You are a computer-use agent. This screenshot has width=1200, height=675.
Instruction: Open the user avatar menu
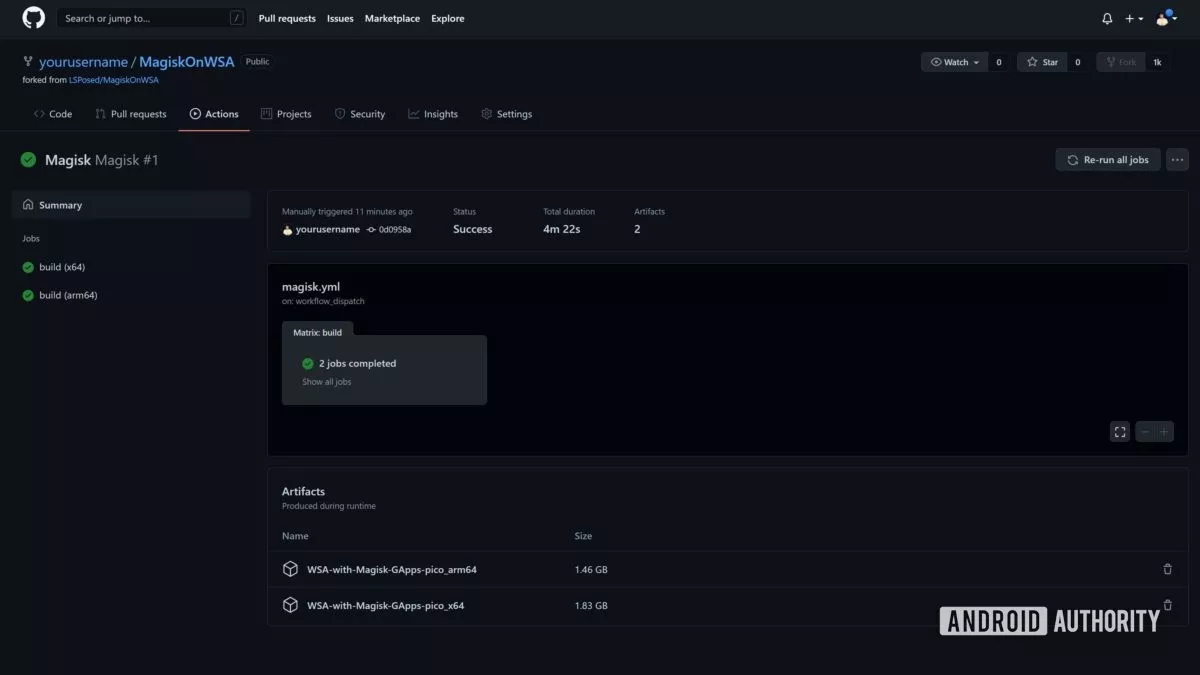click(1166, 18)
